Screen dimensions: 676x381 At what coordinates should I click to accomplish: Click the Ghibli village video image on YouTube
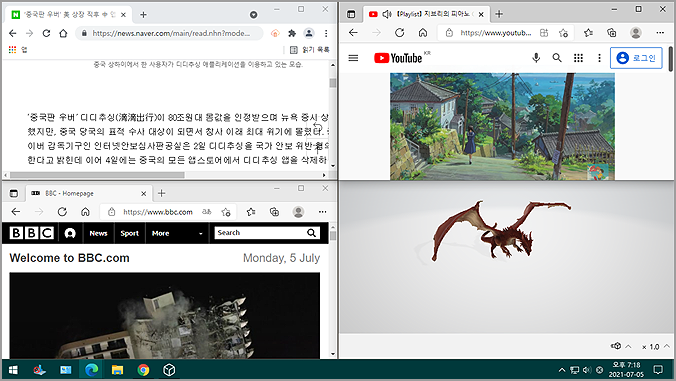coord(502,126)
